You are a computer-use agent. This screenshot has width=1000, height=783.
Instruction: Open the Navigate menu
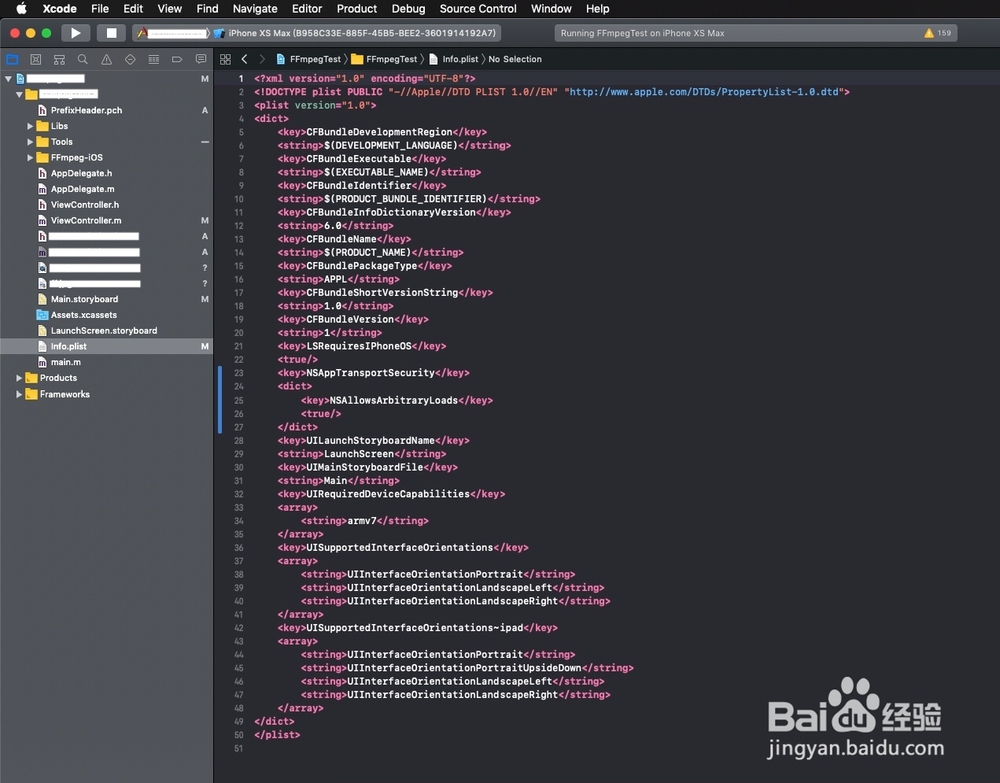(x=255, y=8)
